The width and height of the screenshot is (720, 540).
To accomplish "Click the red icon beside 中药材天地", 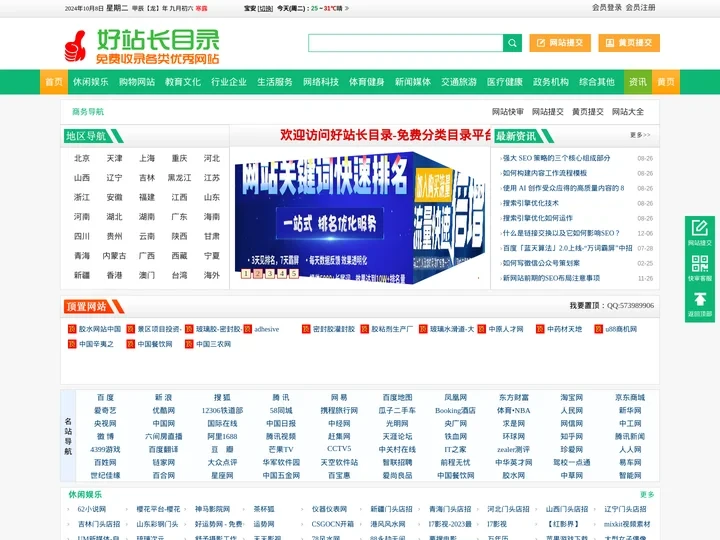I will 540,329.
